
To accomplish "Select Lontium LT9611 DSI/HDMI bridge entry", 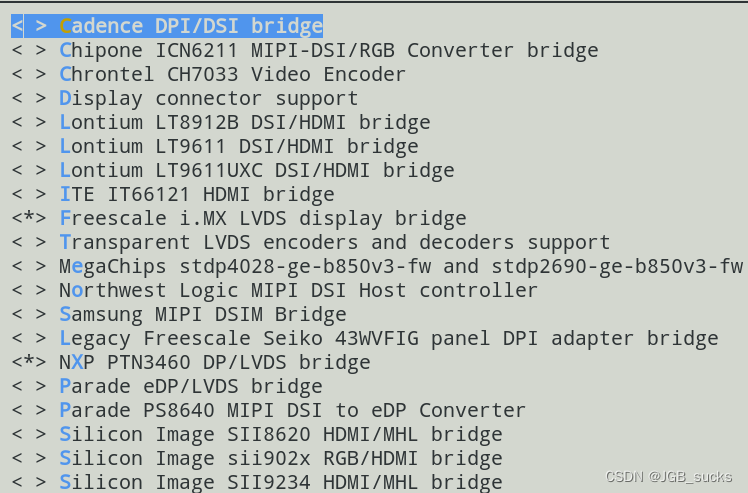I will [x=238, y=146].
